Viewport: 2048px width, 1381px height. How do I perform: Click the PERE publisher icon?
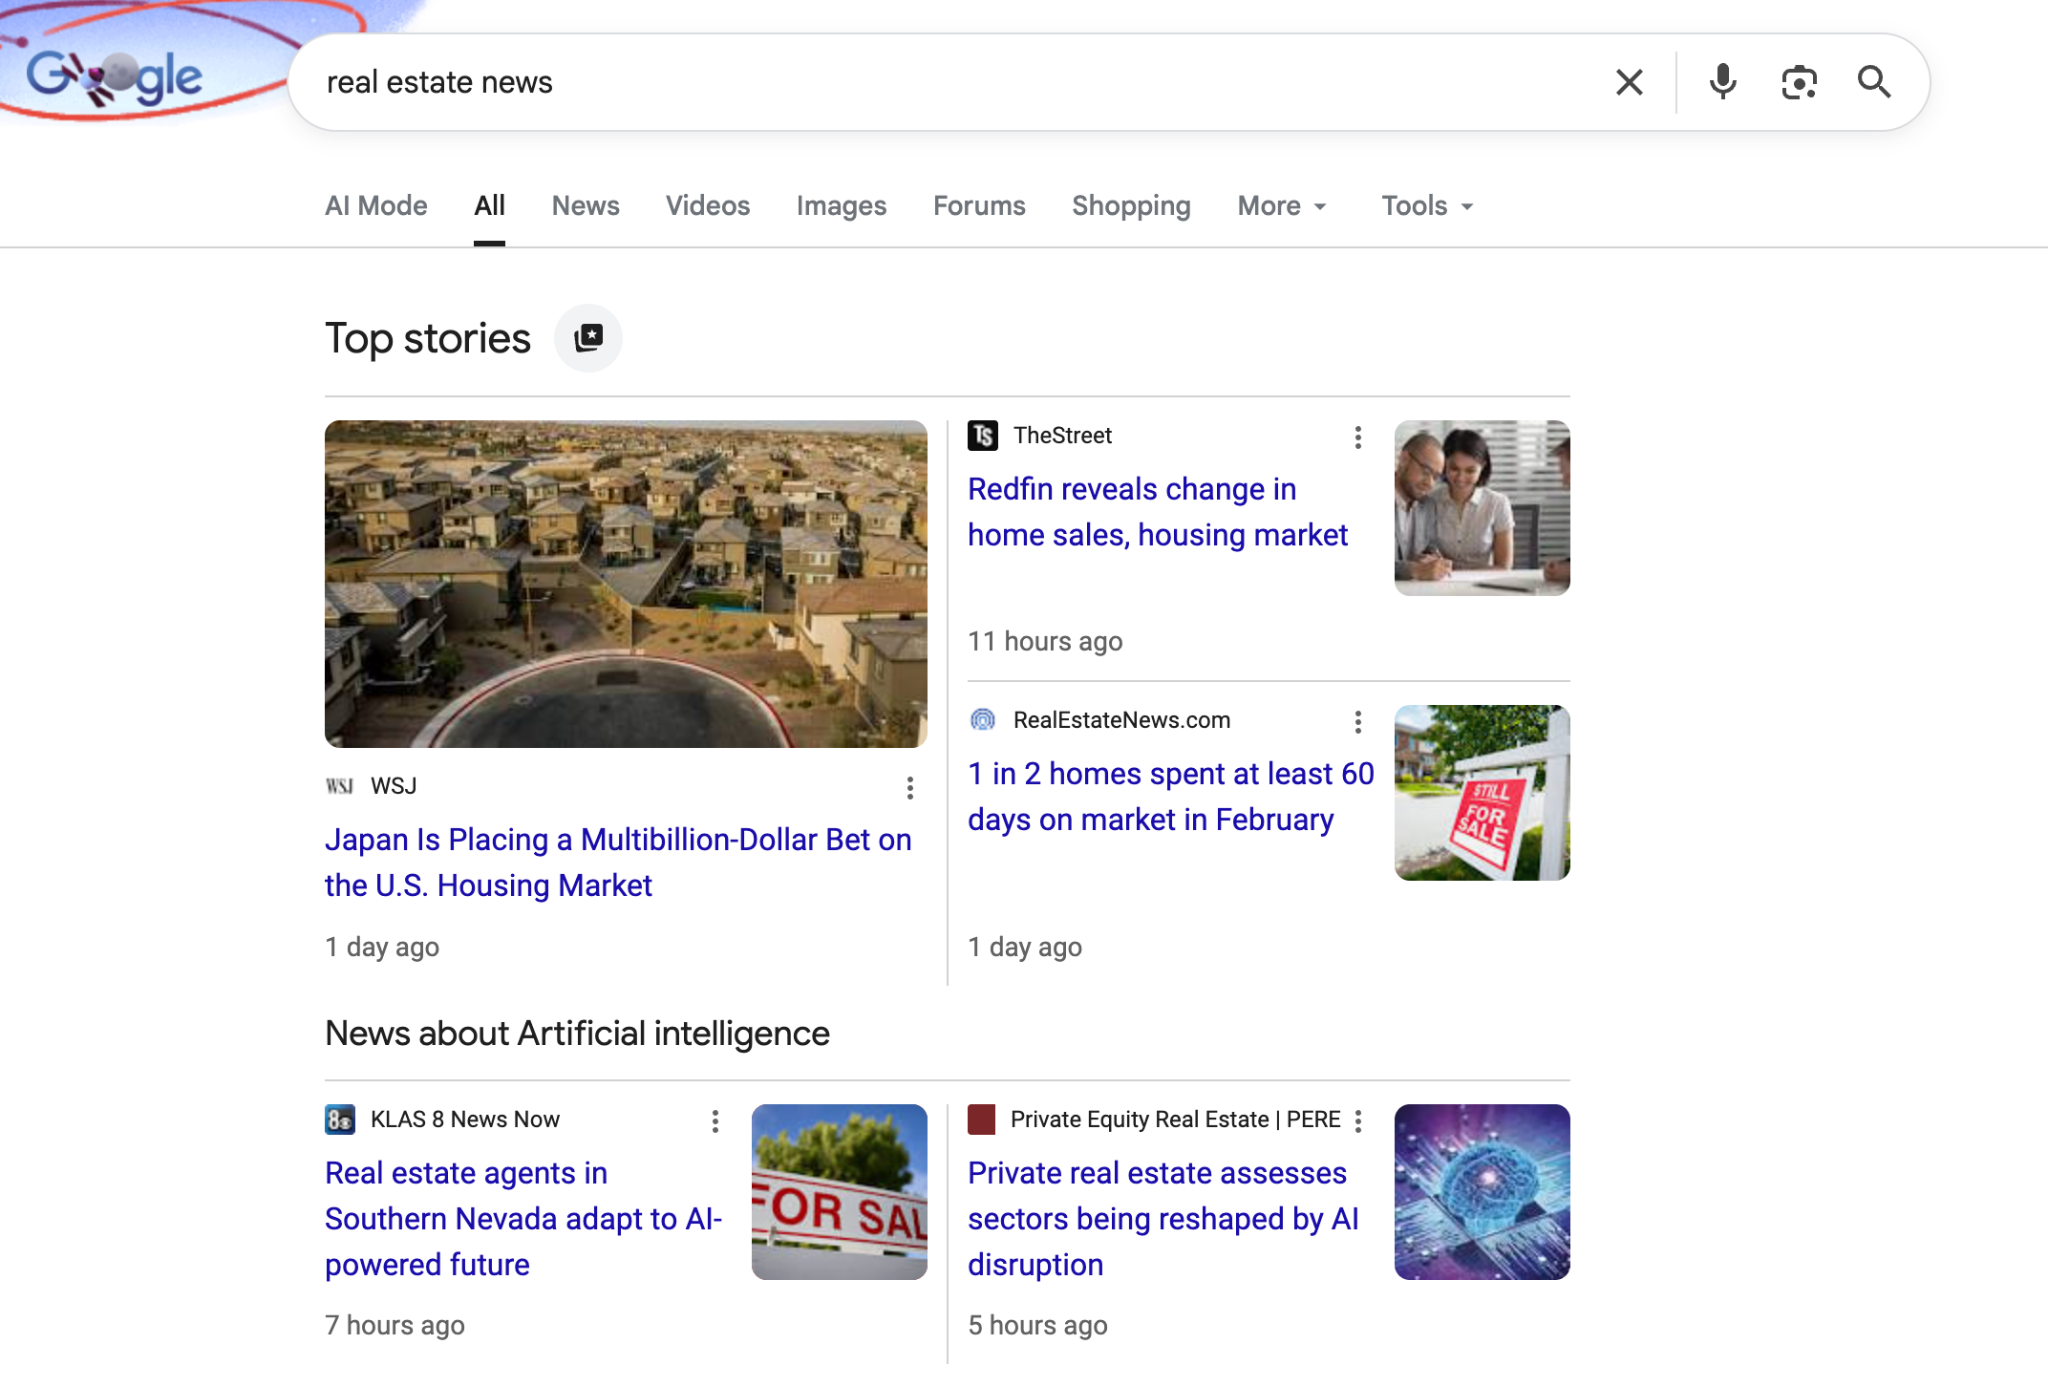pos(981,1119)
